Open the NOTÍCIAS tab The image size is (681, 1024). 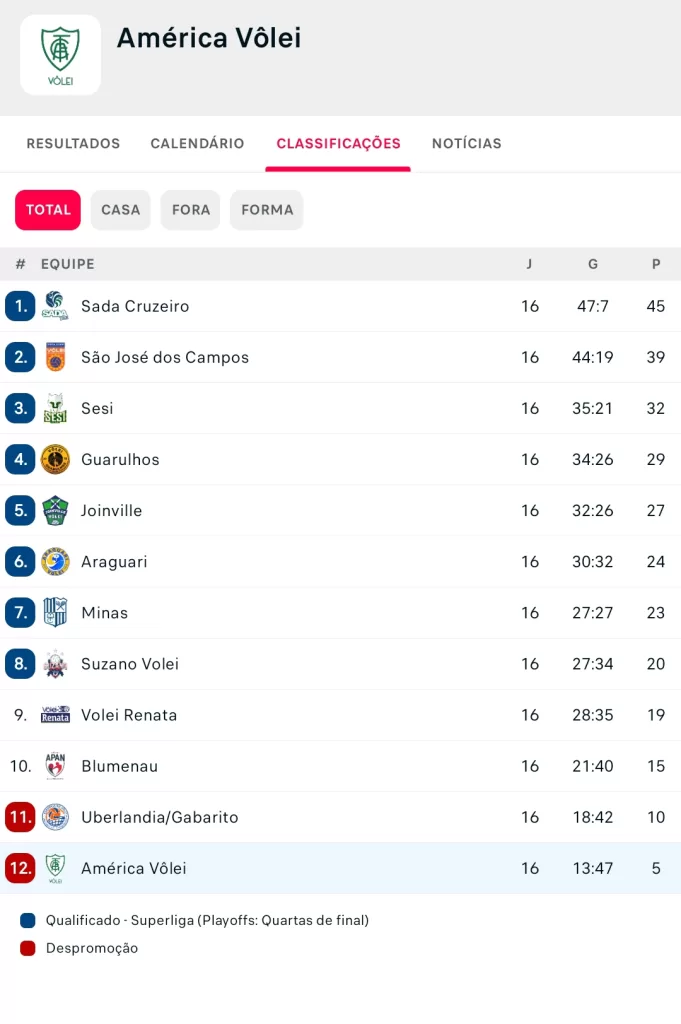[467, 144]
